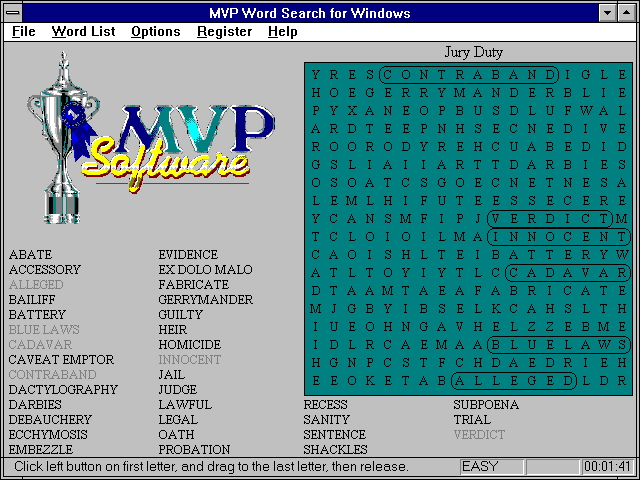This screenshot has height=480, width=640.
Task: Click the circled BLUE LAWS in grid
Action: coord(559,345)
